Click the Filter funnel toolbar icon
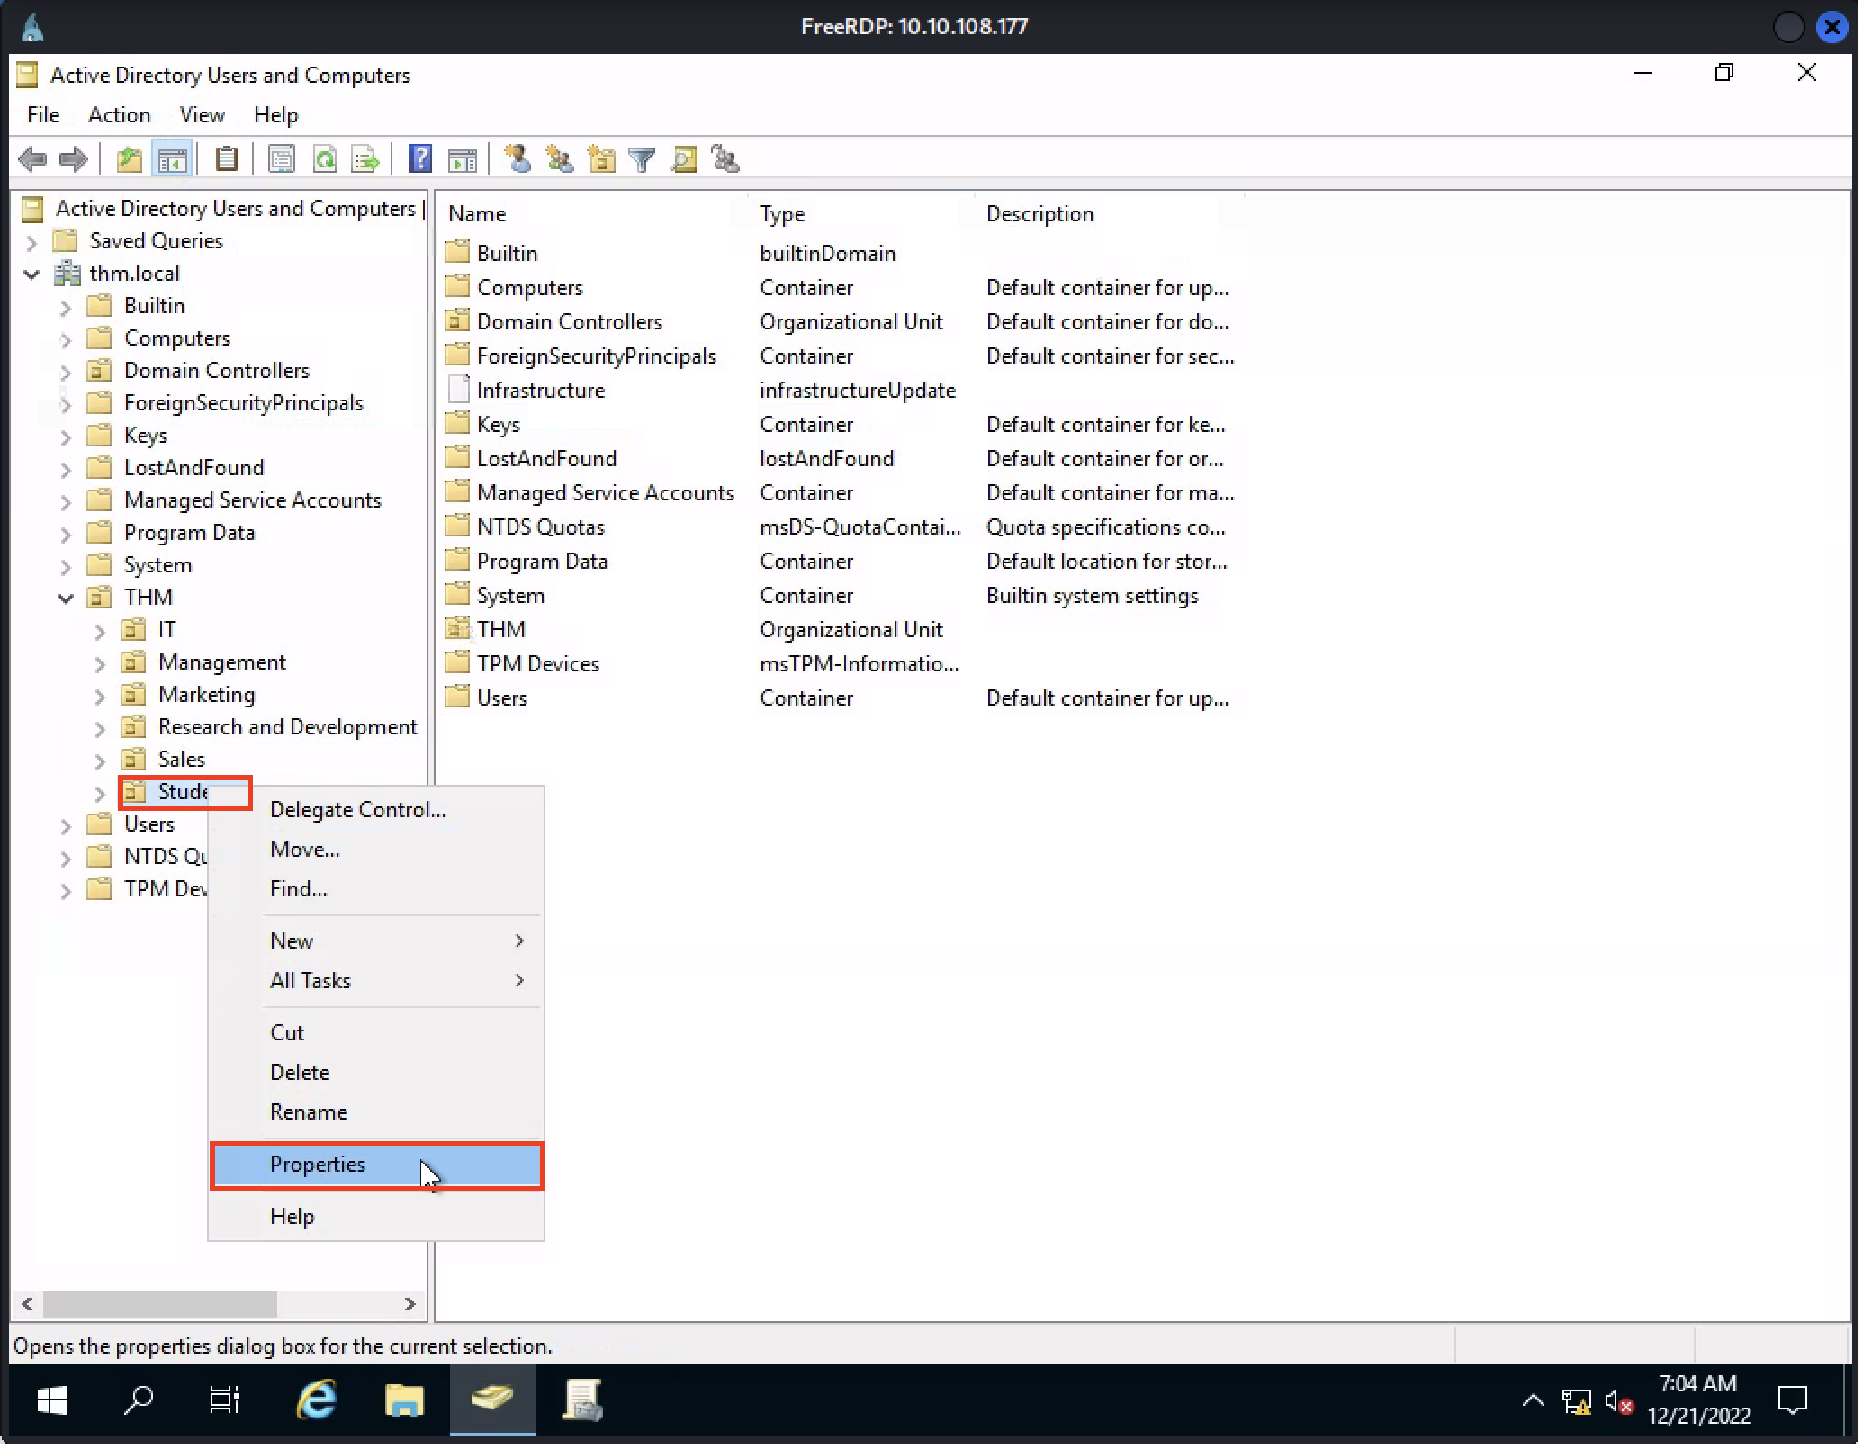Image resolution: width=1858 pixels, height=1444 pixels. tap(642, 159)
